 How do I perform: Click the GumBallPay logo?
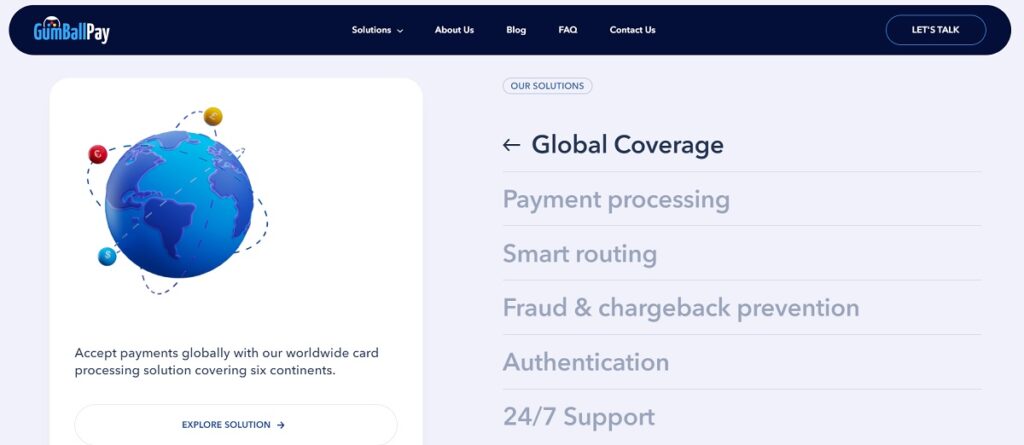(x=71, y=30)
